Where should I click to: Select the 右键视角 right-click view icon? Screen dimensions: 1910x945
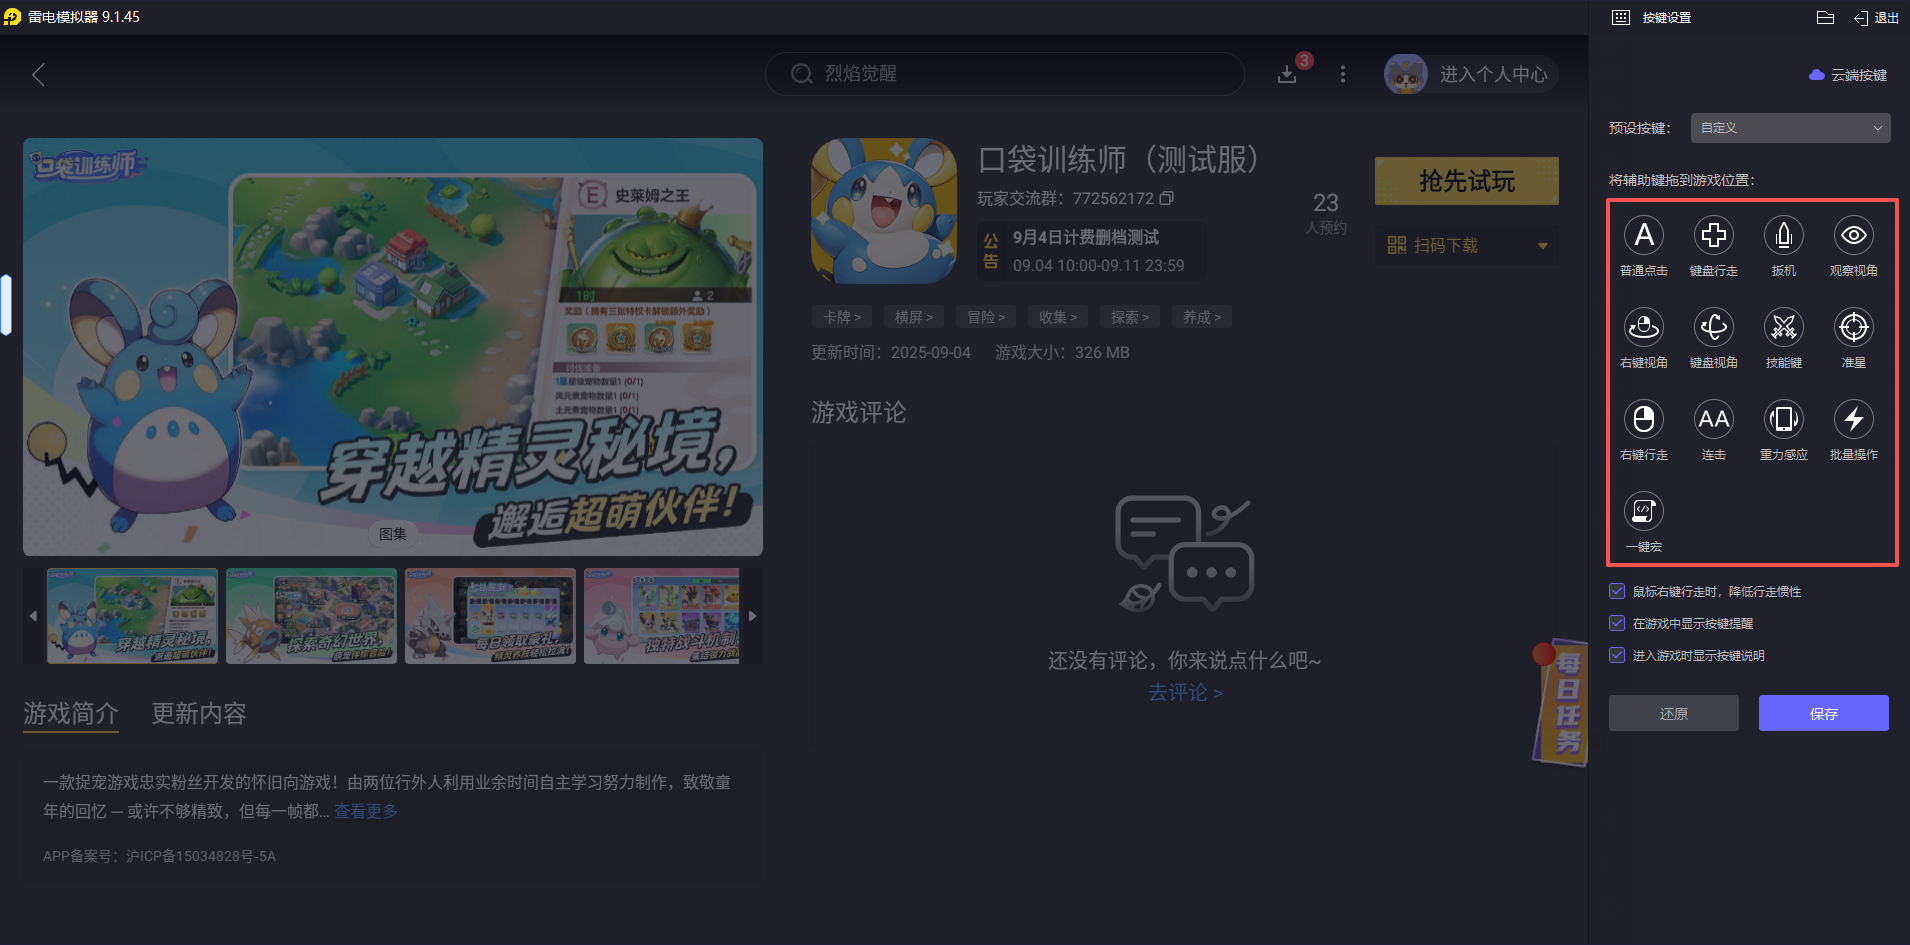click(x=1643, y=327)
